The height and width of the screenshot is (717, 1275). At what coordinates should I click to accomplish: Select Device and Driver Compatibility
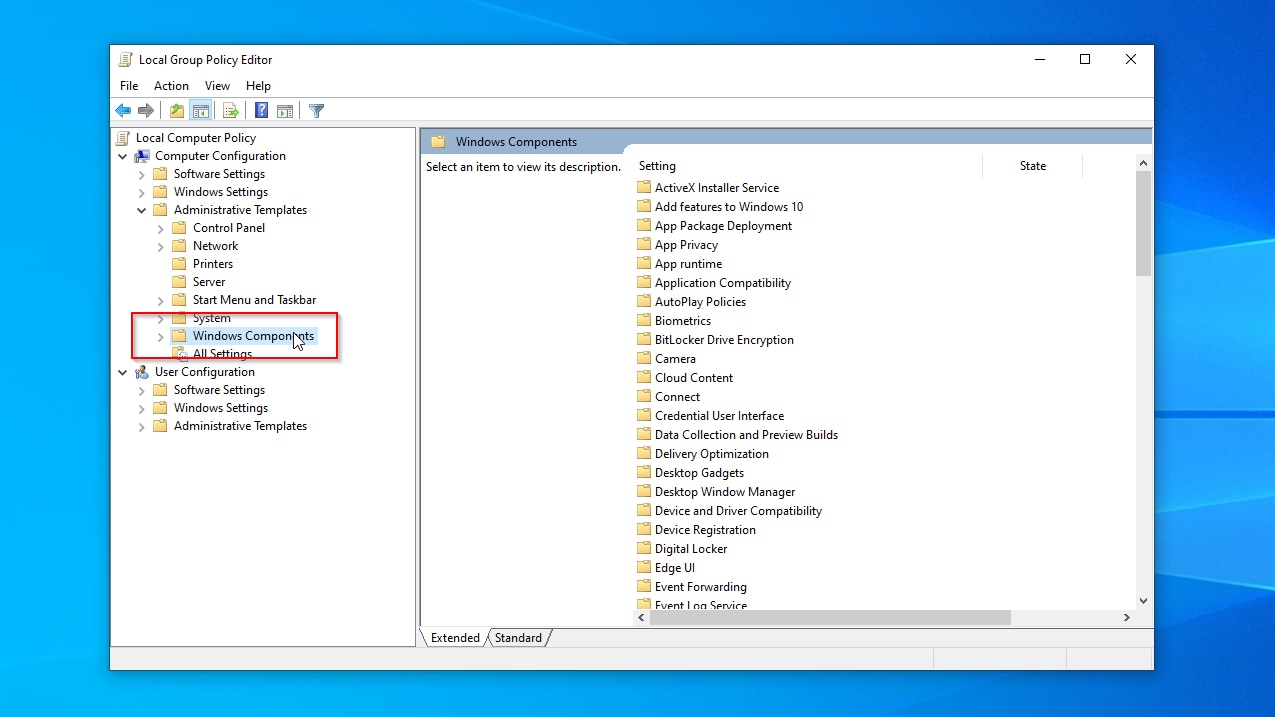[x=738, y=510]
